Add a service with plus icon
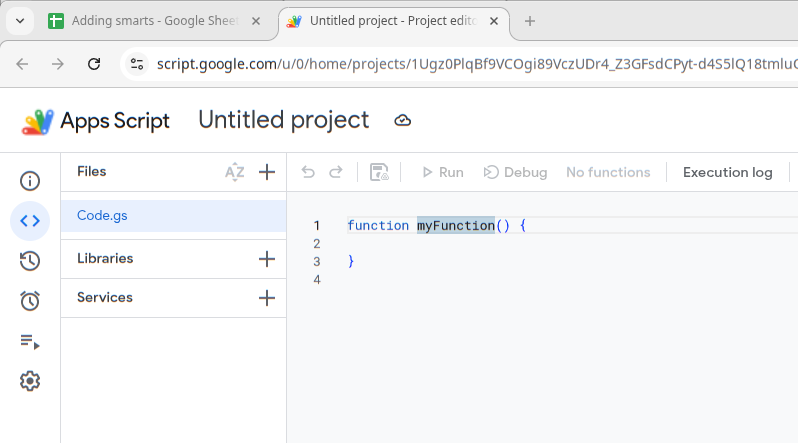This screenshot has height=443, width=798. coord(267,298)
